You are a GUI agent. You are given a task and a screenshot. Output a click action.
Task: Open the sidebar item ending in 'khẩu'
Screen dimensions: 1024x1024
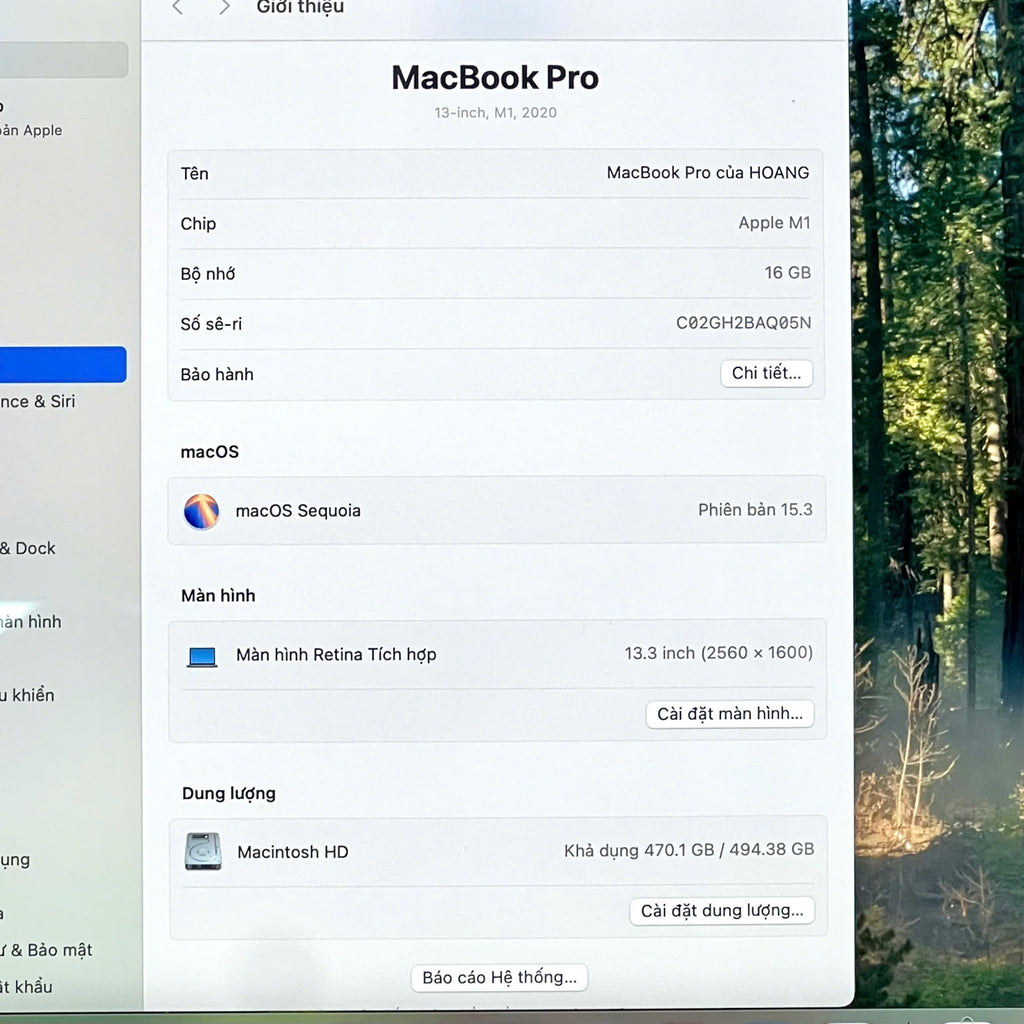(26, 986)
